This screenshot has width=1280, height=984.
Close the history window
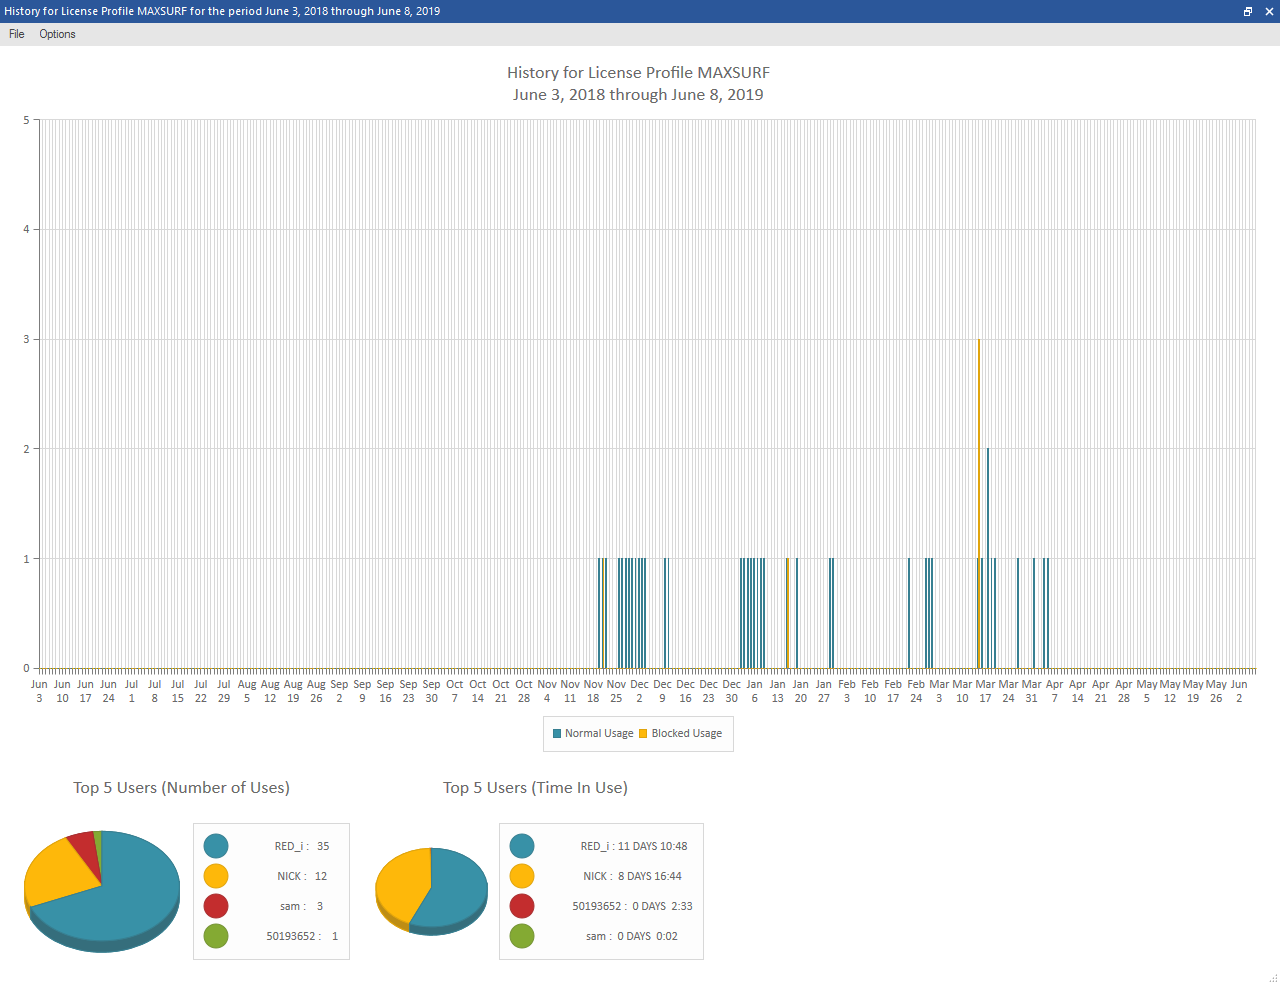click(1269, 11)
